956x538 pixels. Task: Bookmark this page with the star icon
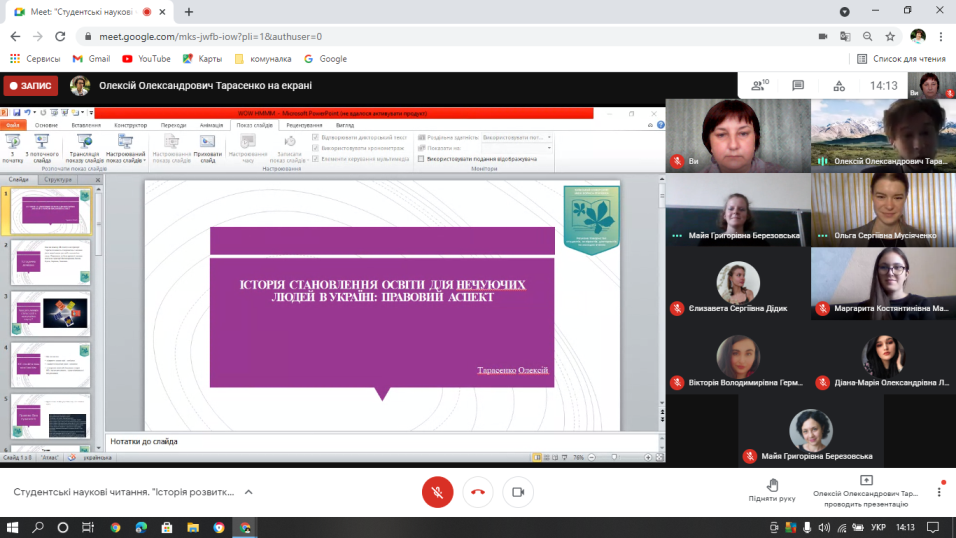point(889,36)
